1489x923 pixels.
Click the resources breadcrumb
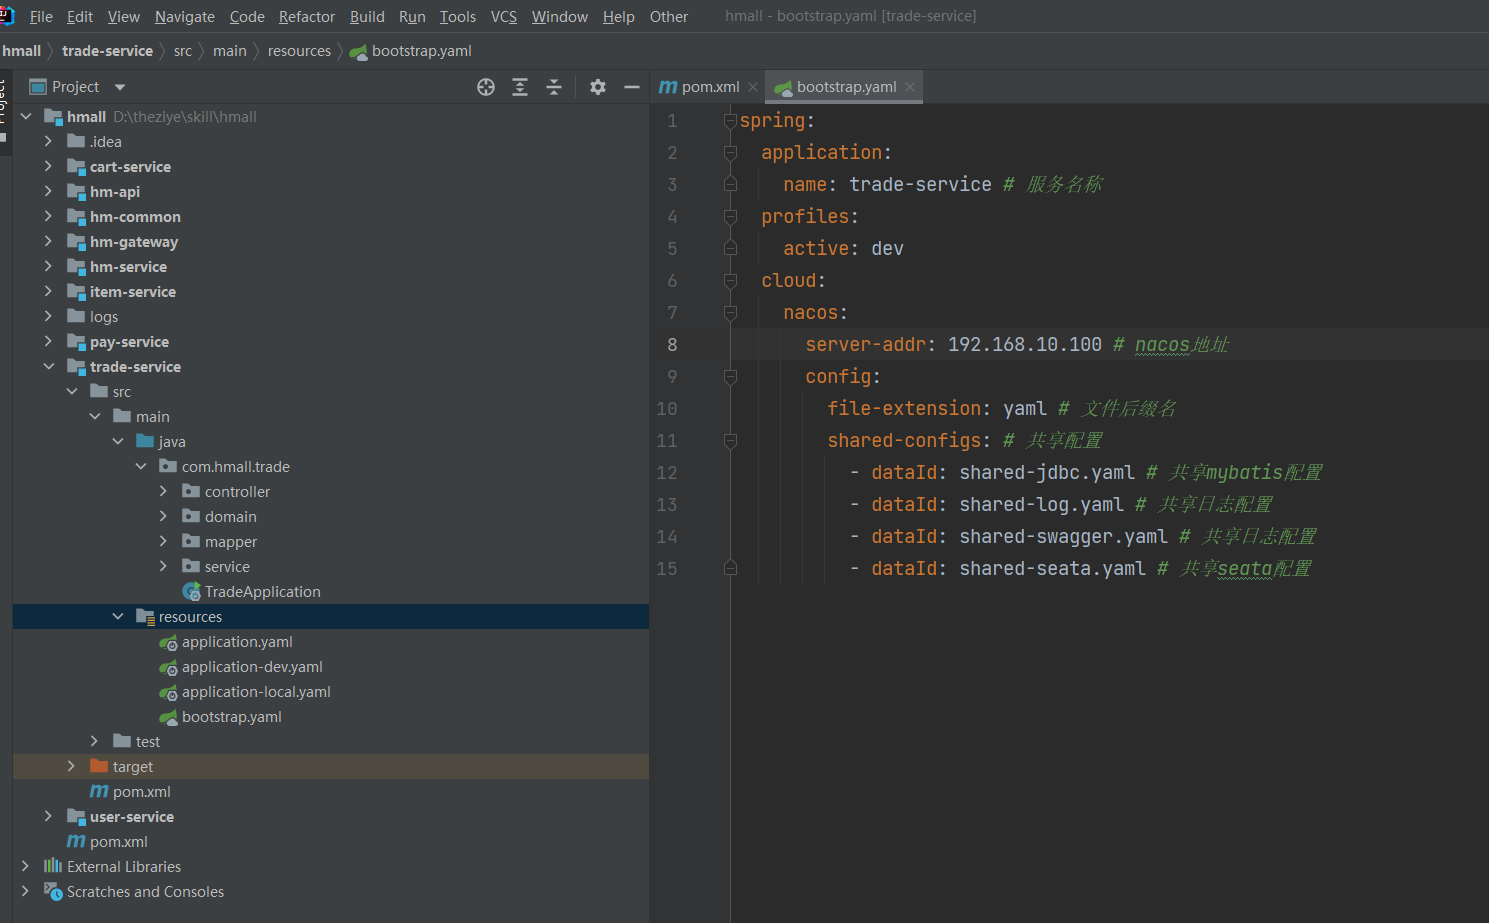point(299,51)
